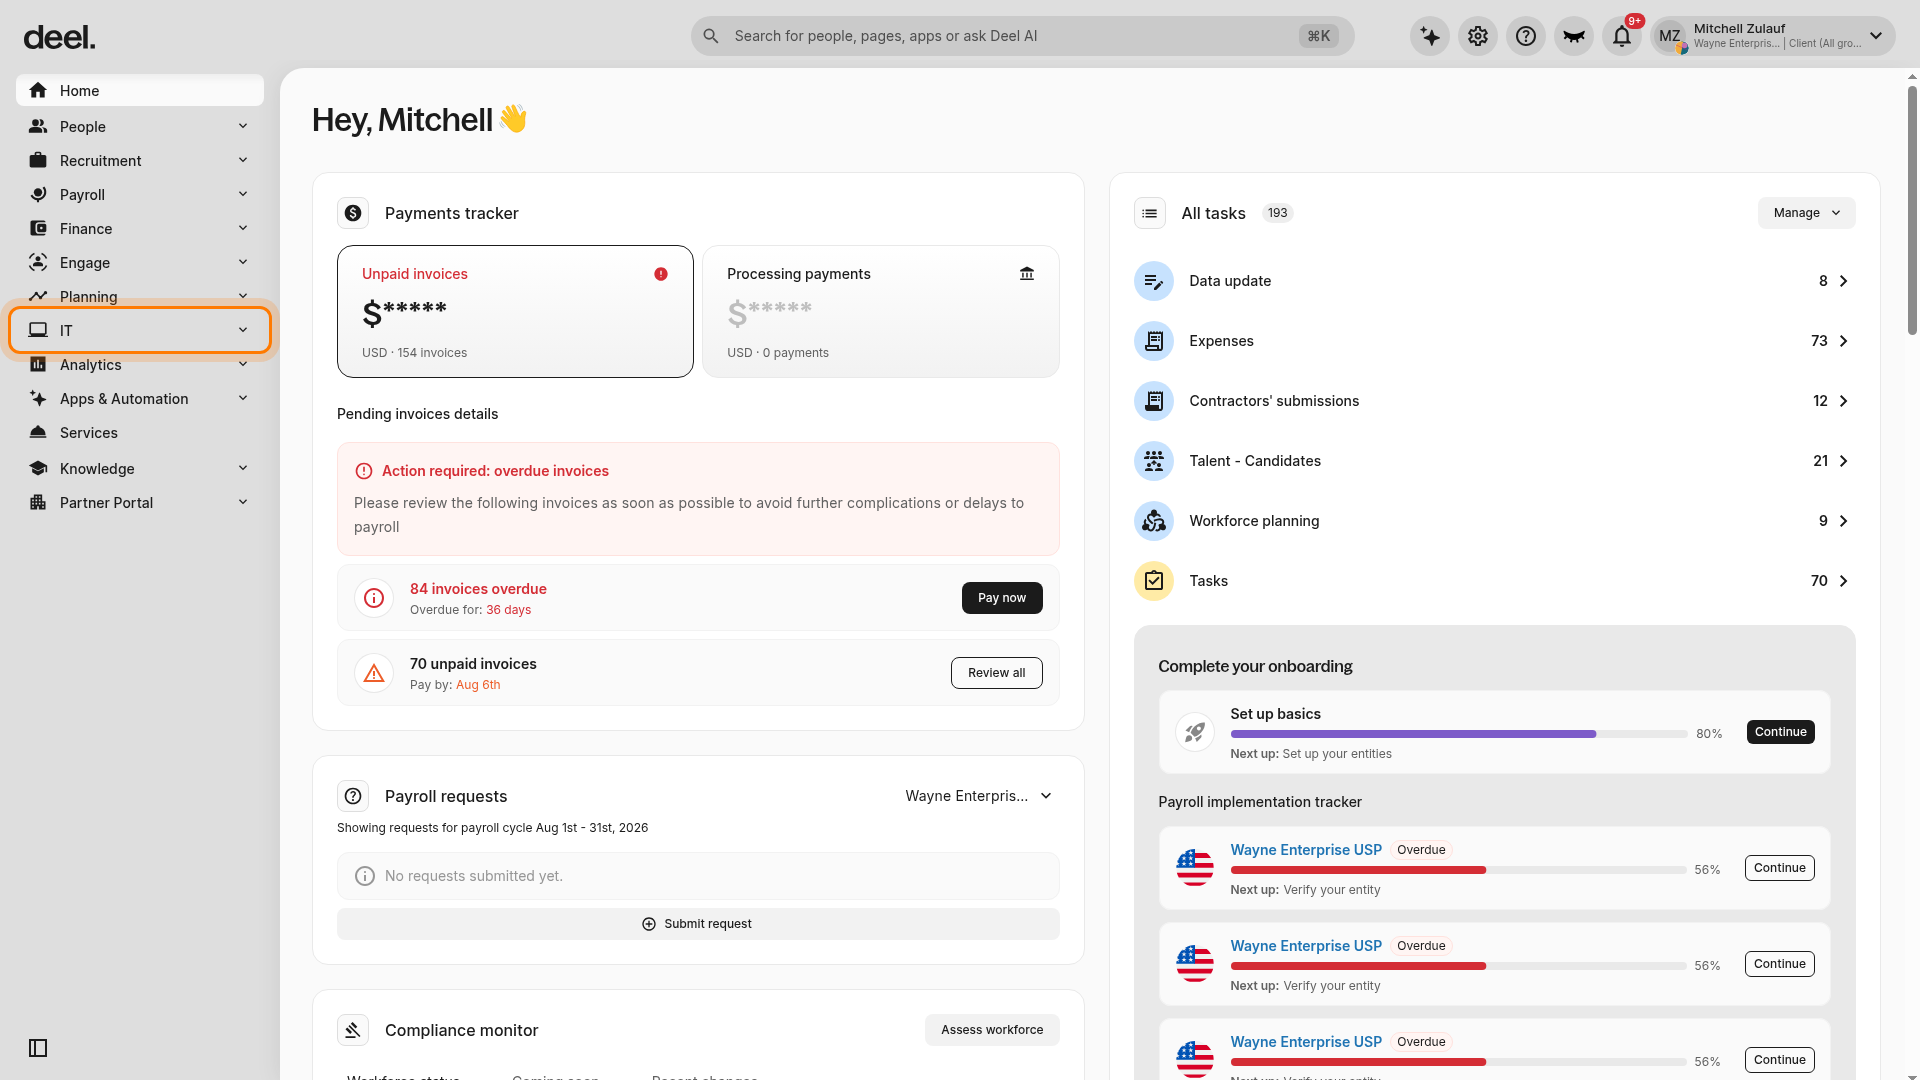1920x1080 pixels.
Task: Click the Workforce planning icon
Action: pos(1154,521)
